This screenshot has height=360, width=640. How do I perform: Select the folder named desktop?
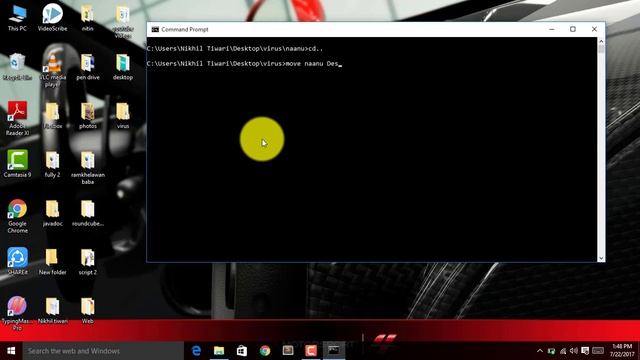(x=123, y=67)
